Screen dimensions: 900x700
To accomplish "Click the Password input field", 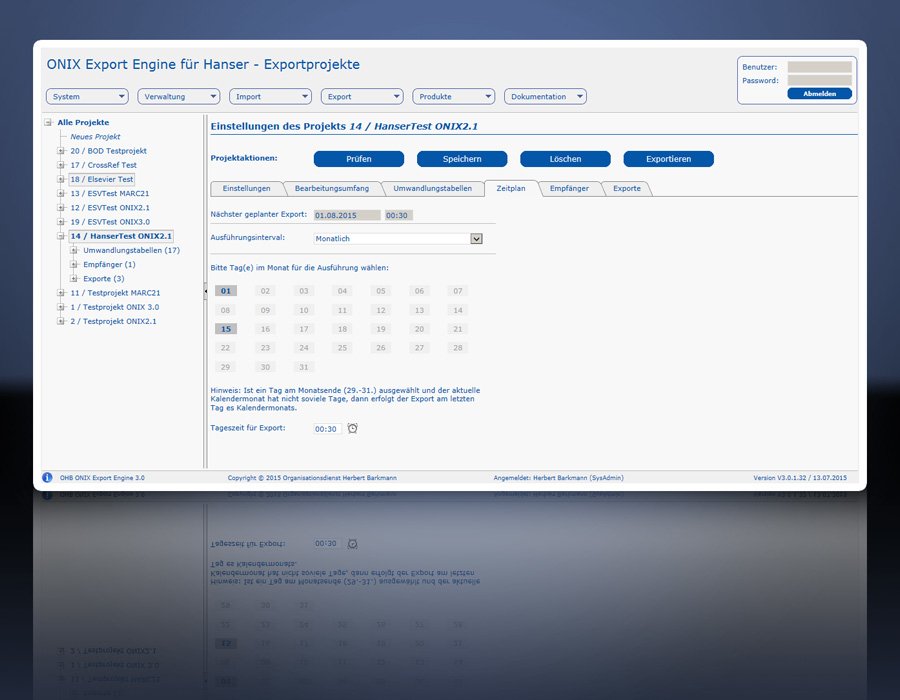I will (x=820, y=80).
